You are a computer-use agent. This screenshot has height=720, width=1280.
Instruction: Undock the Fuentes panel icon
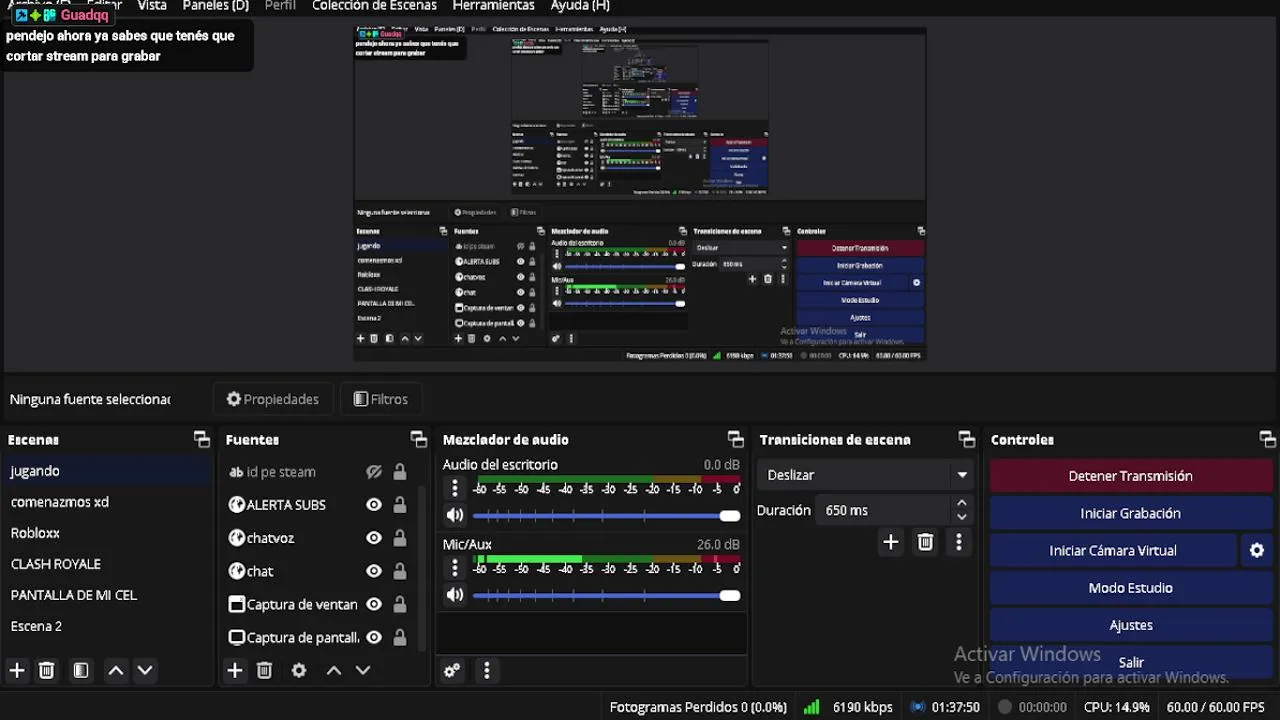[x=419, y=439]
